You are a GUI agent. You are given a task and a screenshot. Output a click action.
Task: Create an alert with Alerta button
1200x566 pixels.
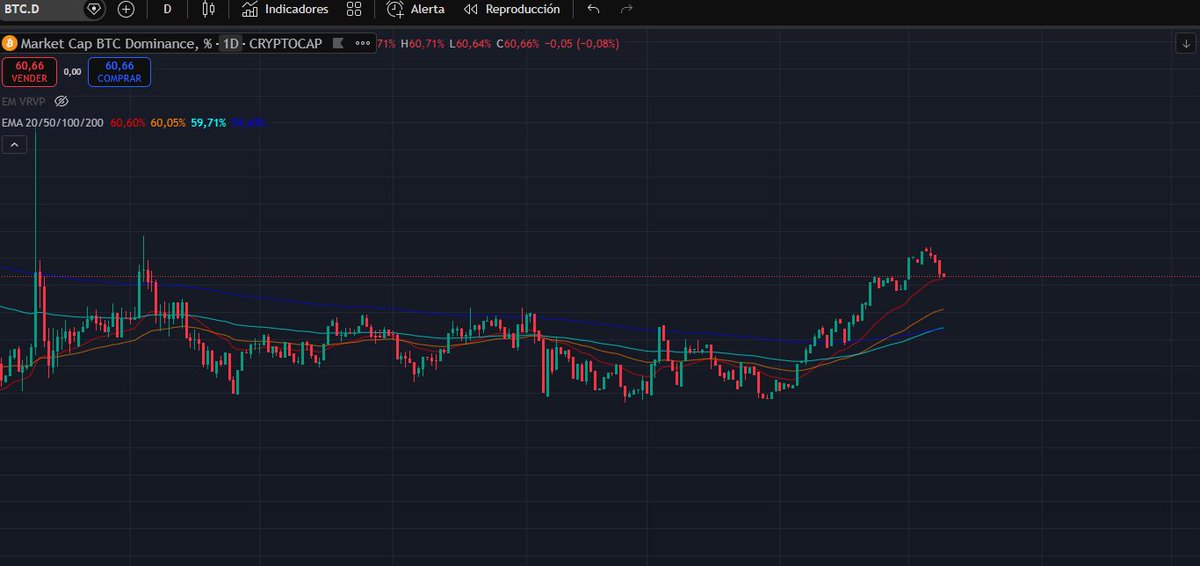tap(416, 9)
